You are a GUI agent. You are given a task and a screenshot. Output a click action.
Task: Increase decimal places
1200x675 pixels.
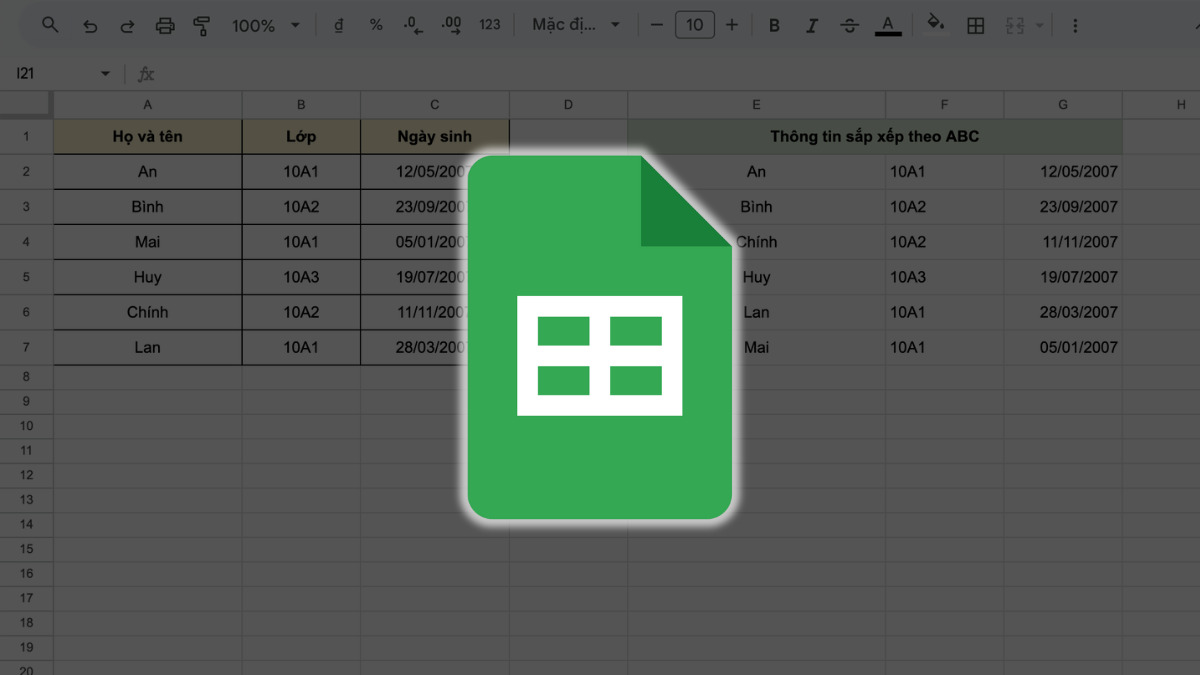pyautogui.click(x=450, y=24)
